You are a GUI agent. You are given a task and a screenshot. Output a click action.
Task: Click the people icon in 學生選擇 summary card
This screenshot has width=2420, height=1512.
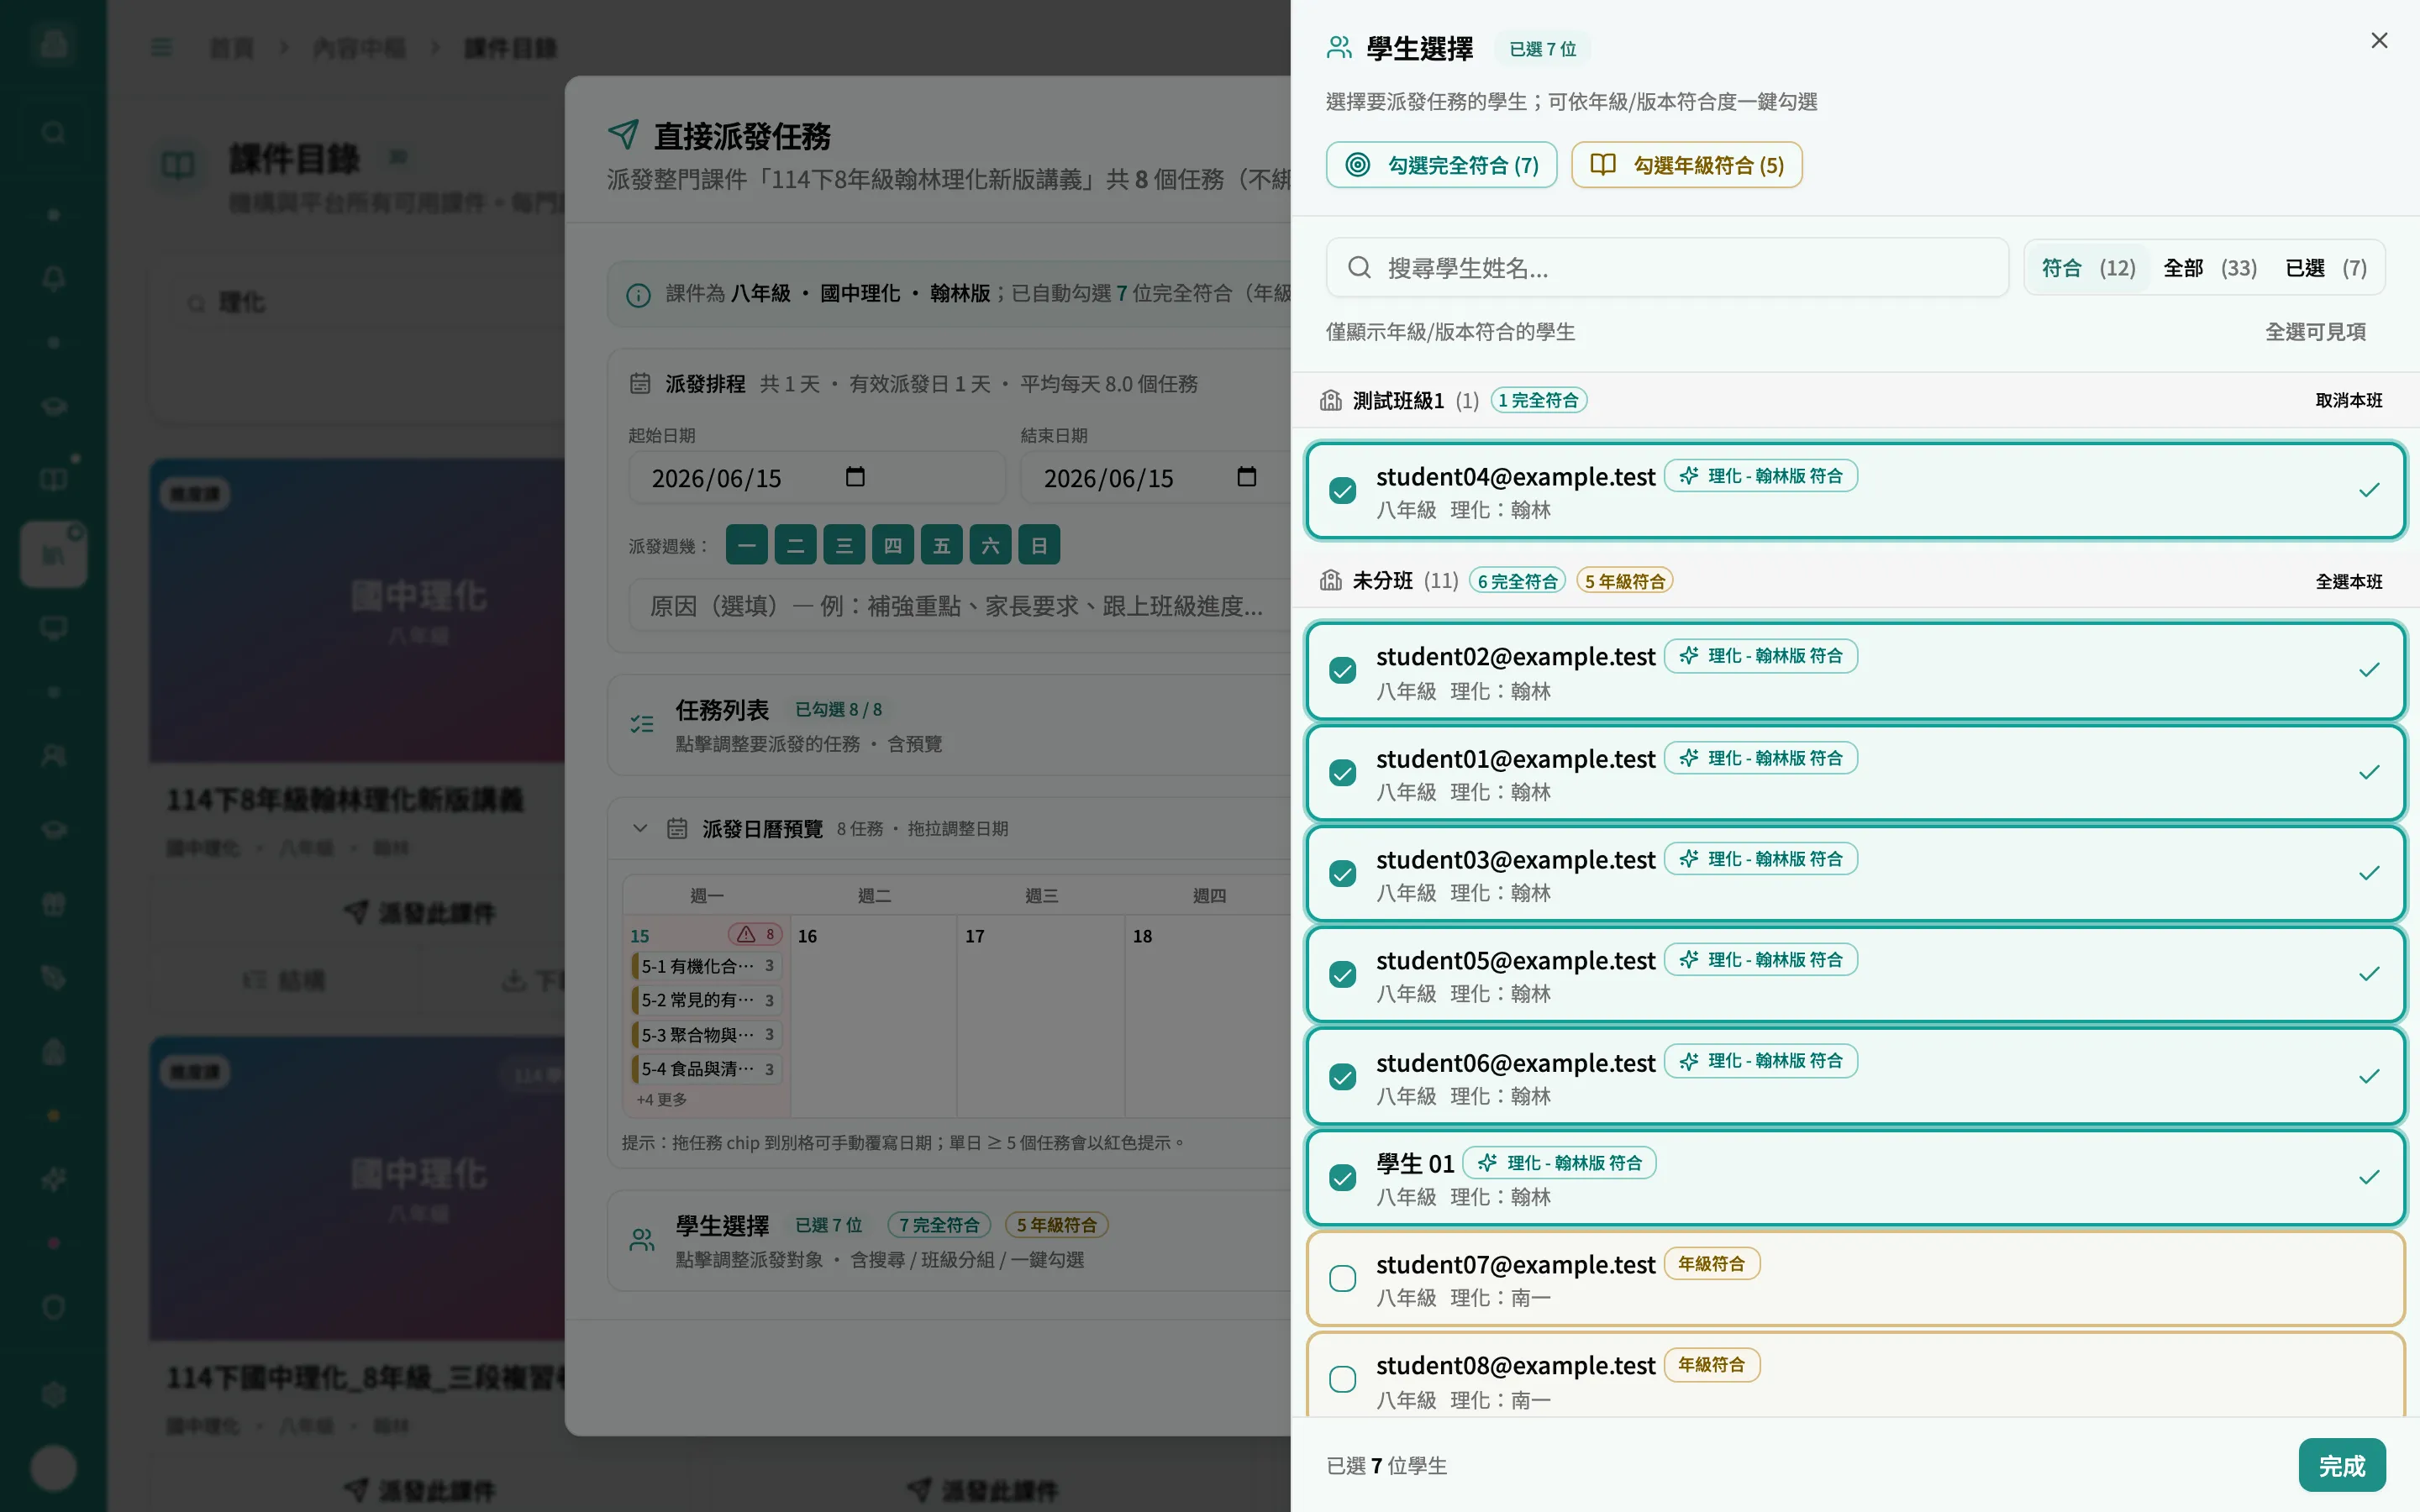click(642, 1240)
